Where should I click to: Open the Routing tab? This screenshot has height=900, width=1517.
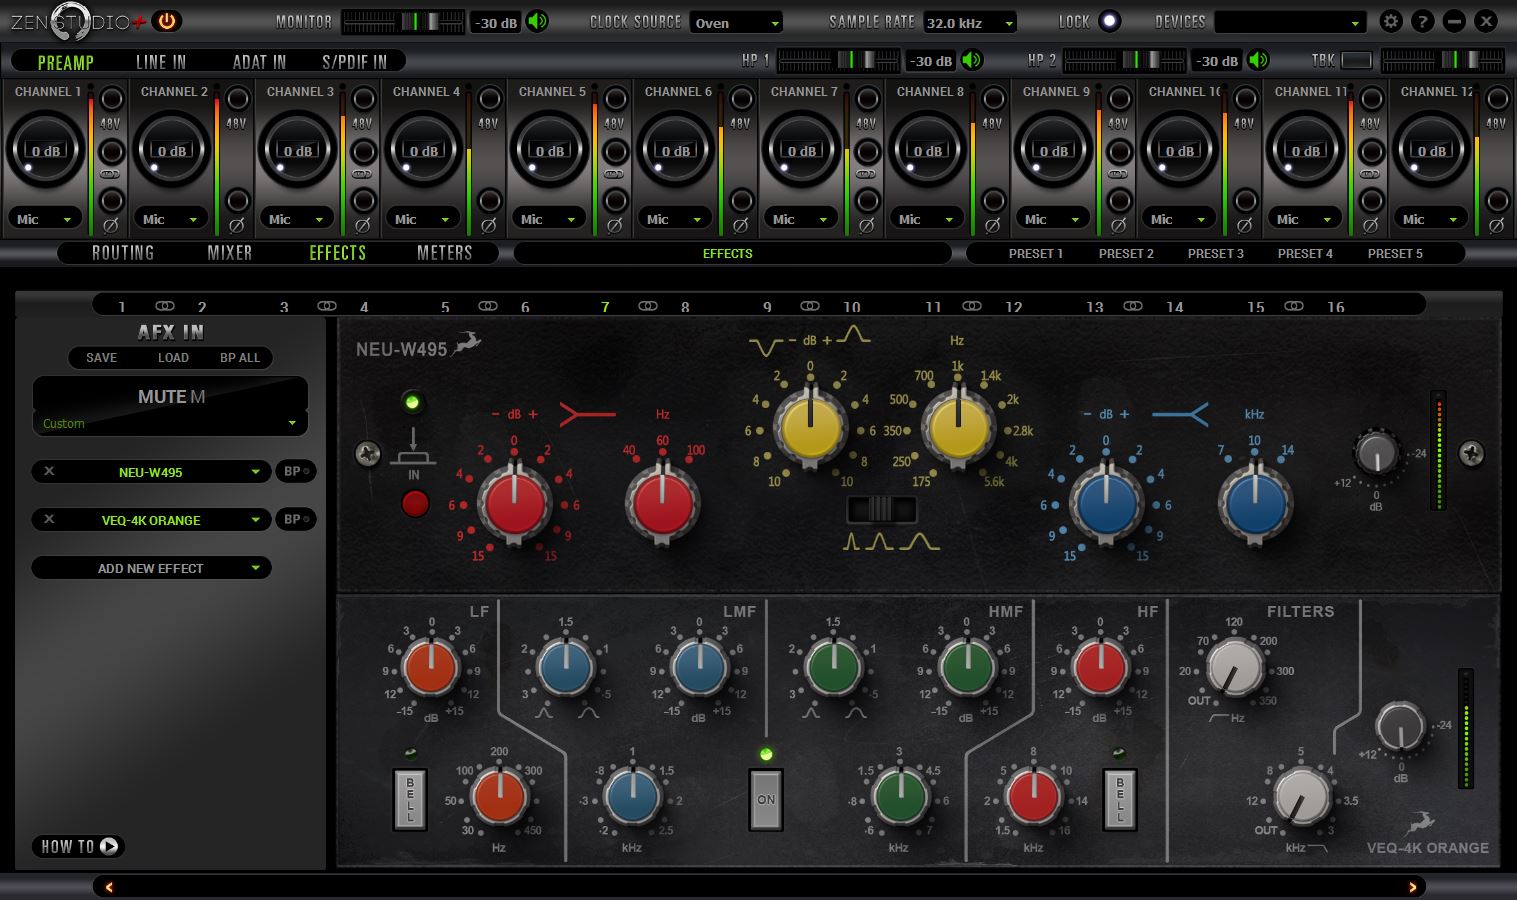(x=123, y=253)
